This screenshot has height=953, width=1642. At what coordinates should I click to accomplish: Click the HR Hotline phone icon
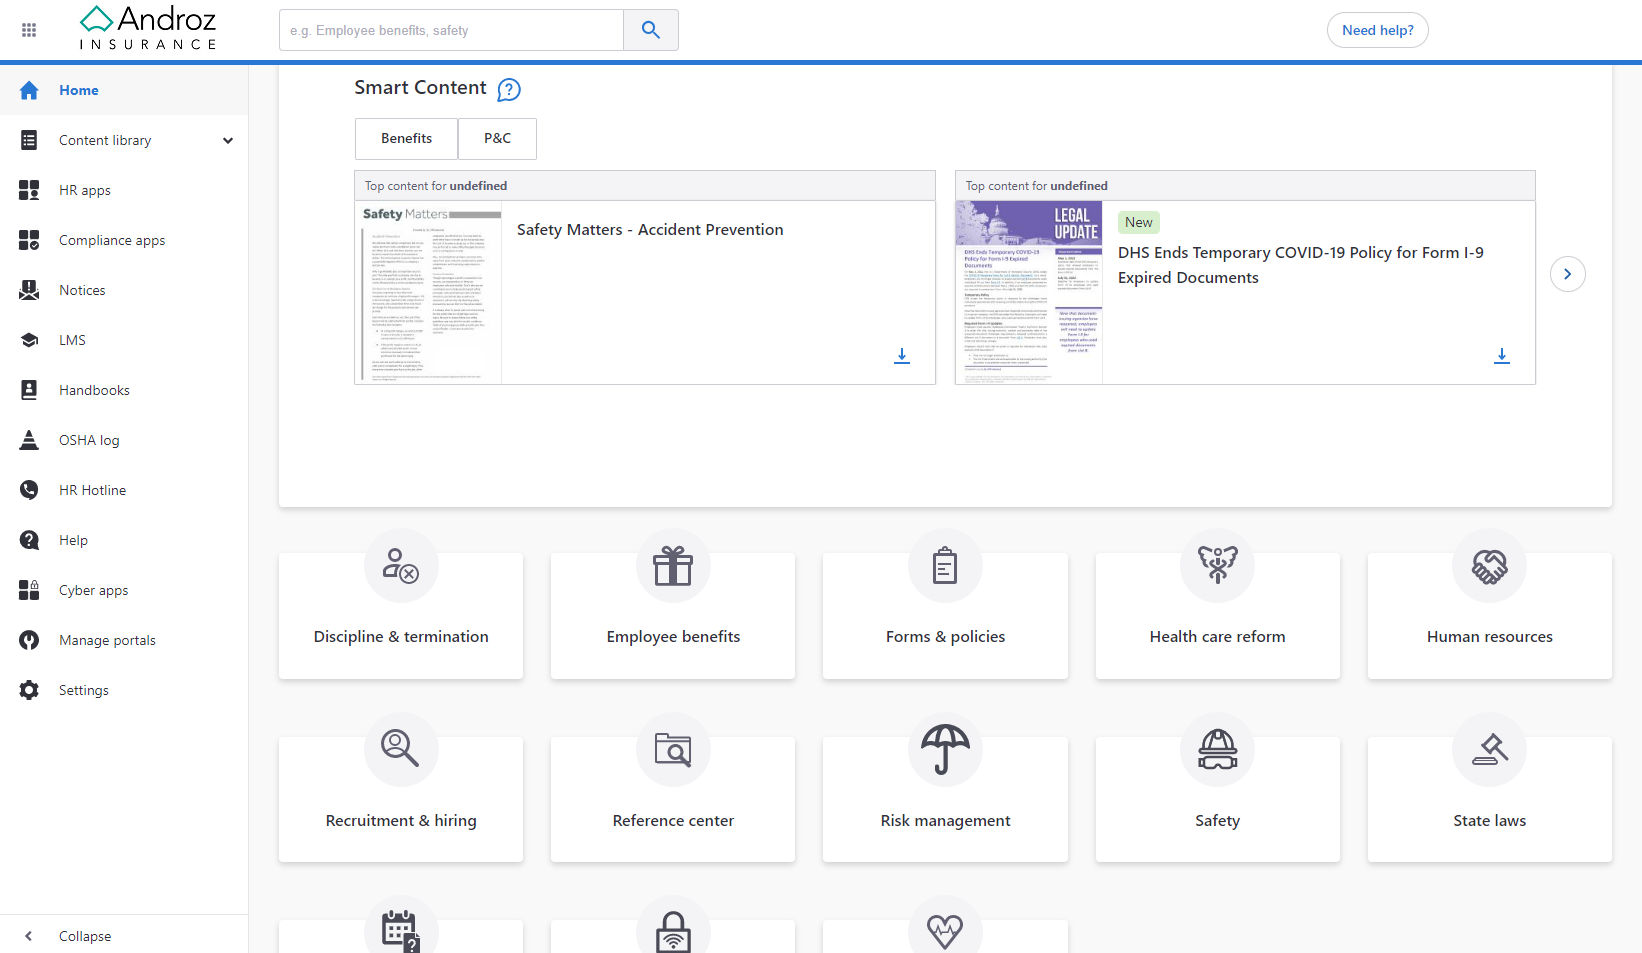(x=29, y=490)
